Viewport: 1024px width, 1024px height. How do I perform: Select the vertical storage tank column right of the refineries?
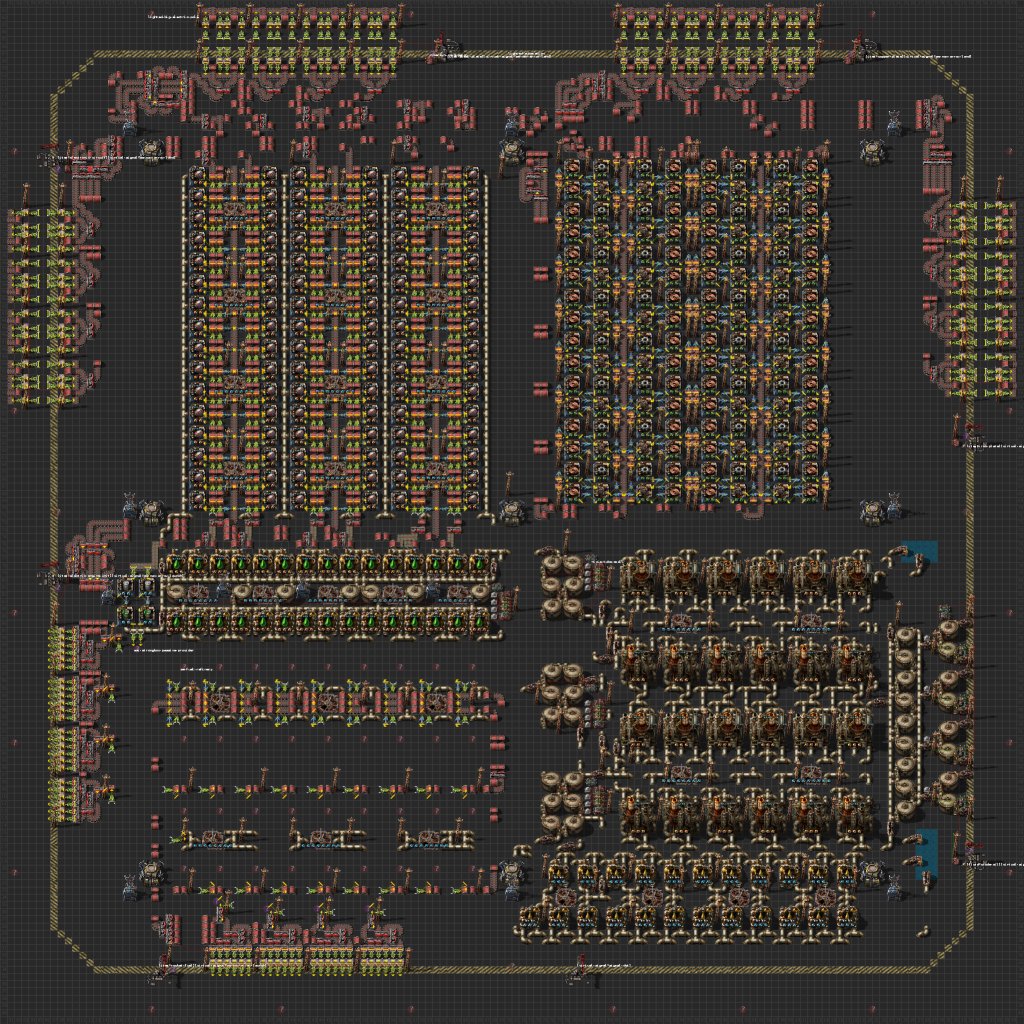pos(905,722)
